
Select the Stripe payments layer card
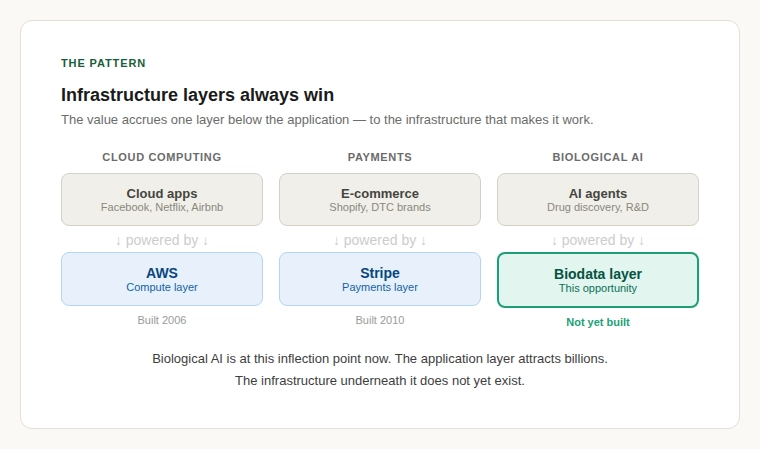point(380,279)
